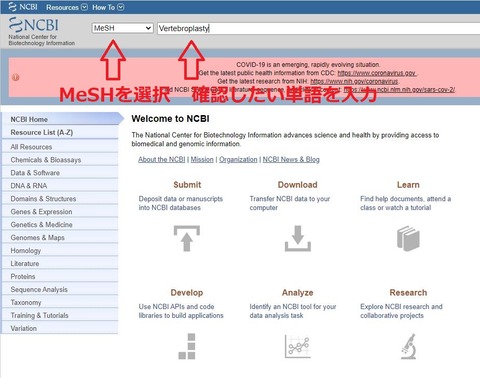
Task: Expand the Resources menu
Action: pos(67,7)
